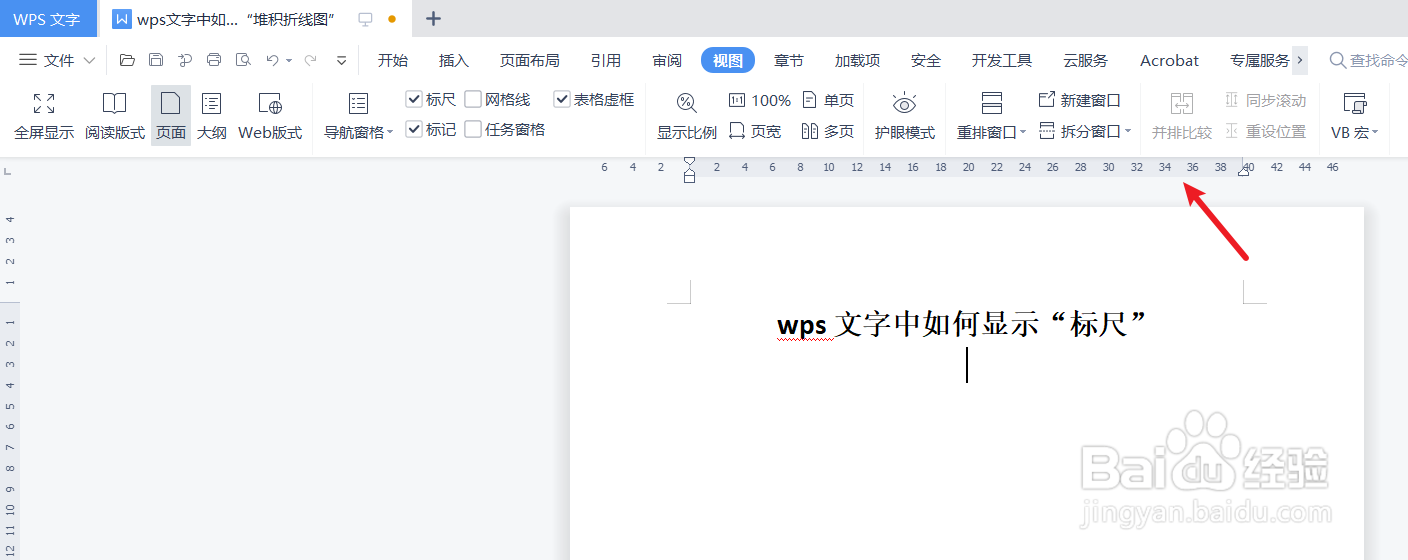Viewport: 1408px width, 560px height.
Task: Set zoom to 100%
Action: coord(760,100)
